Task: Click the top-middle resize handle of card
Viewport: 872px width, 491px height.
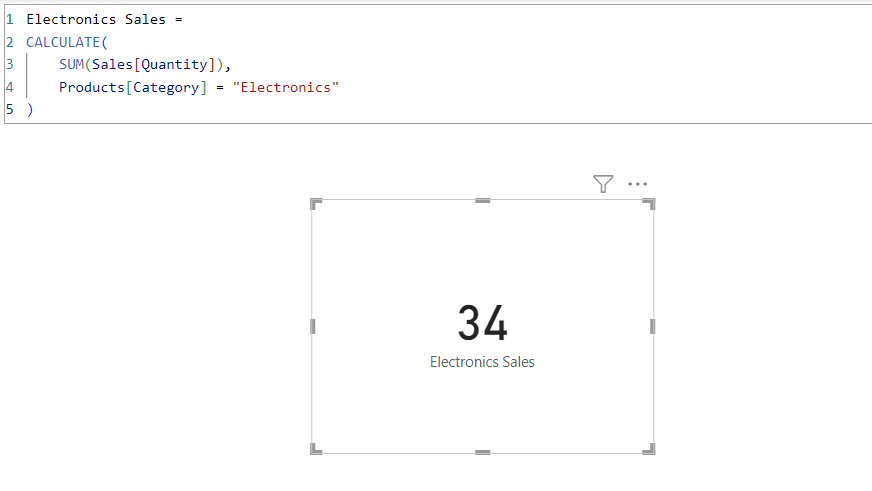Action: [x=483, y=201]
